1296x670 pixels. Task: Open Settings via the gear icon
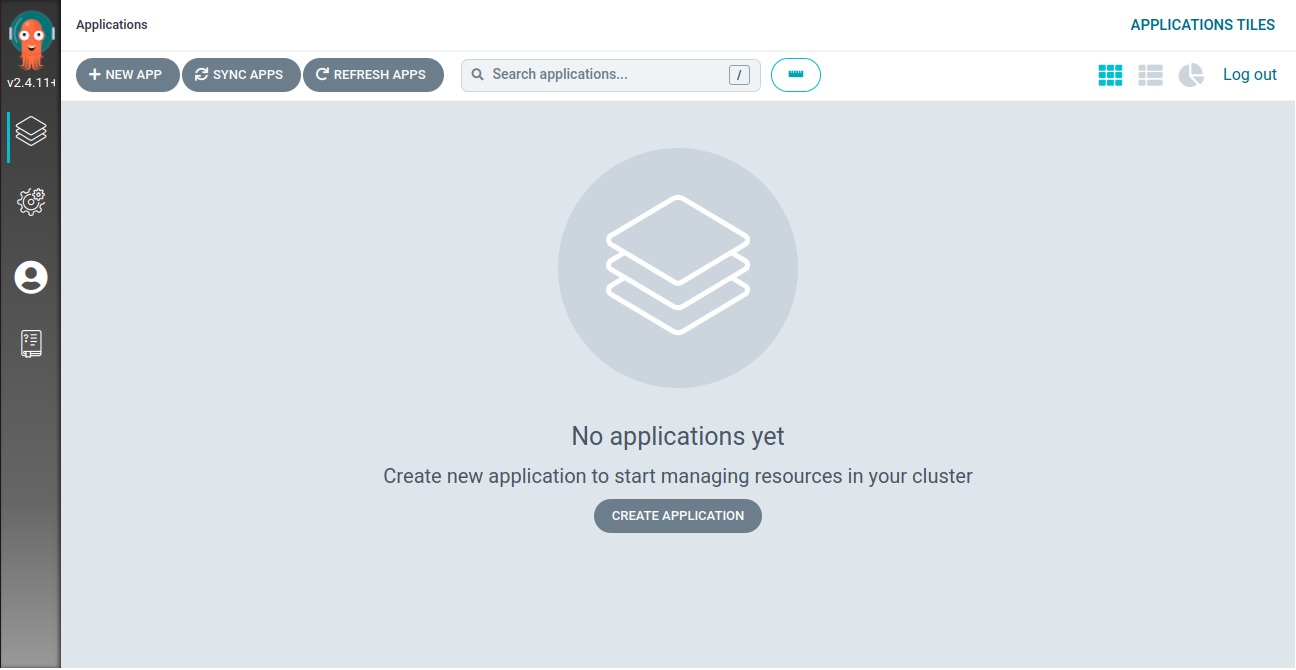tap(31, 202)
